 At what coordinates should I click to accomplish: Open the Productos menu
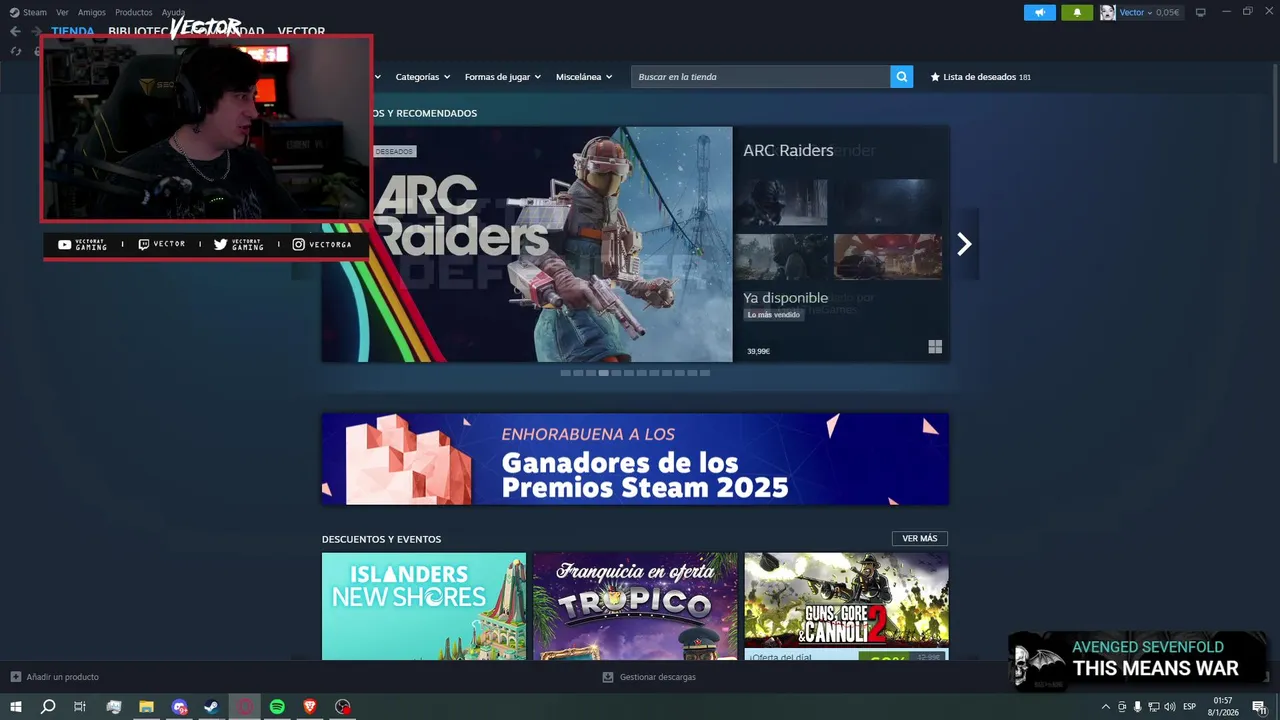134,13
